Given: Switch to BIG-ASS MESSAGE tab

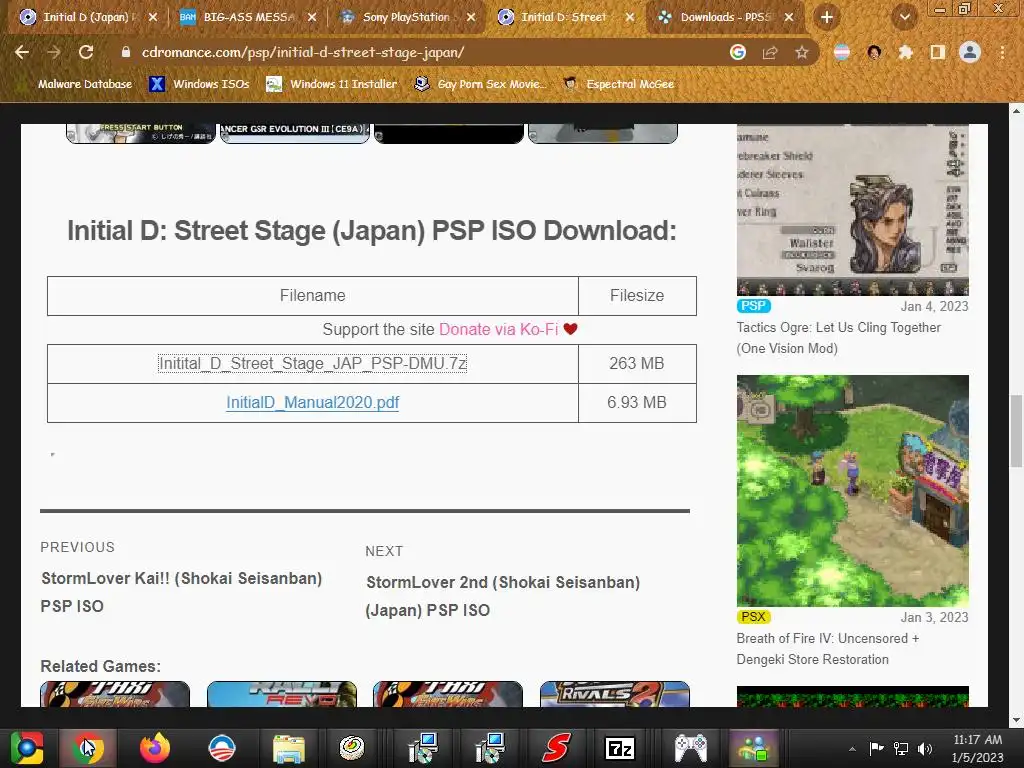Looking at the screenshot, I should tap(245, 17).
